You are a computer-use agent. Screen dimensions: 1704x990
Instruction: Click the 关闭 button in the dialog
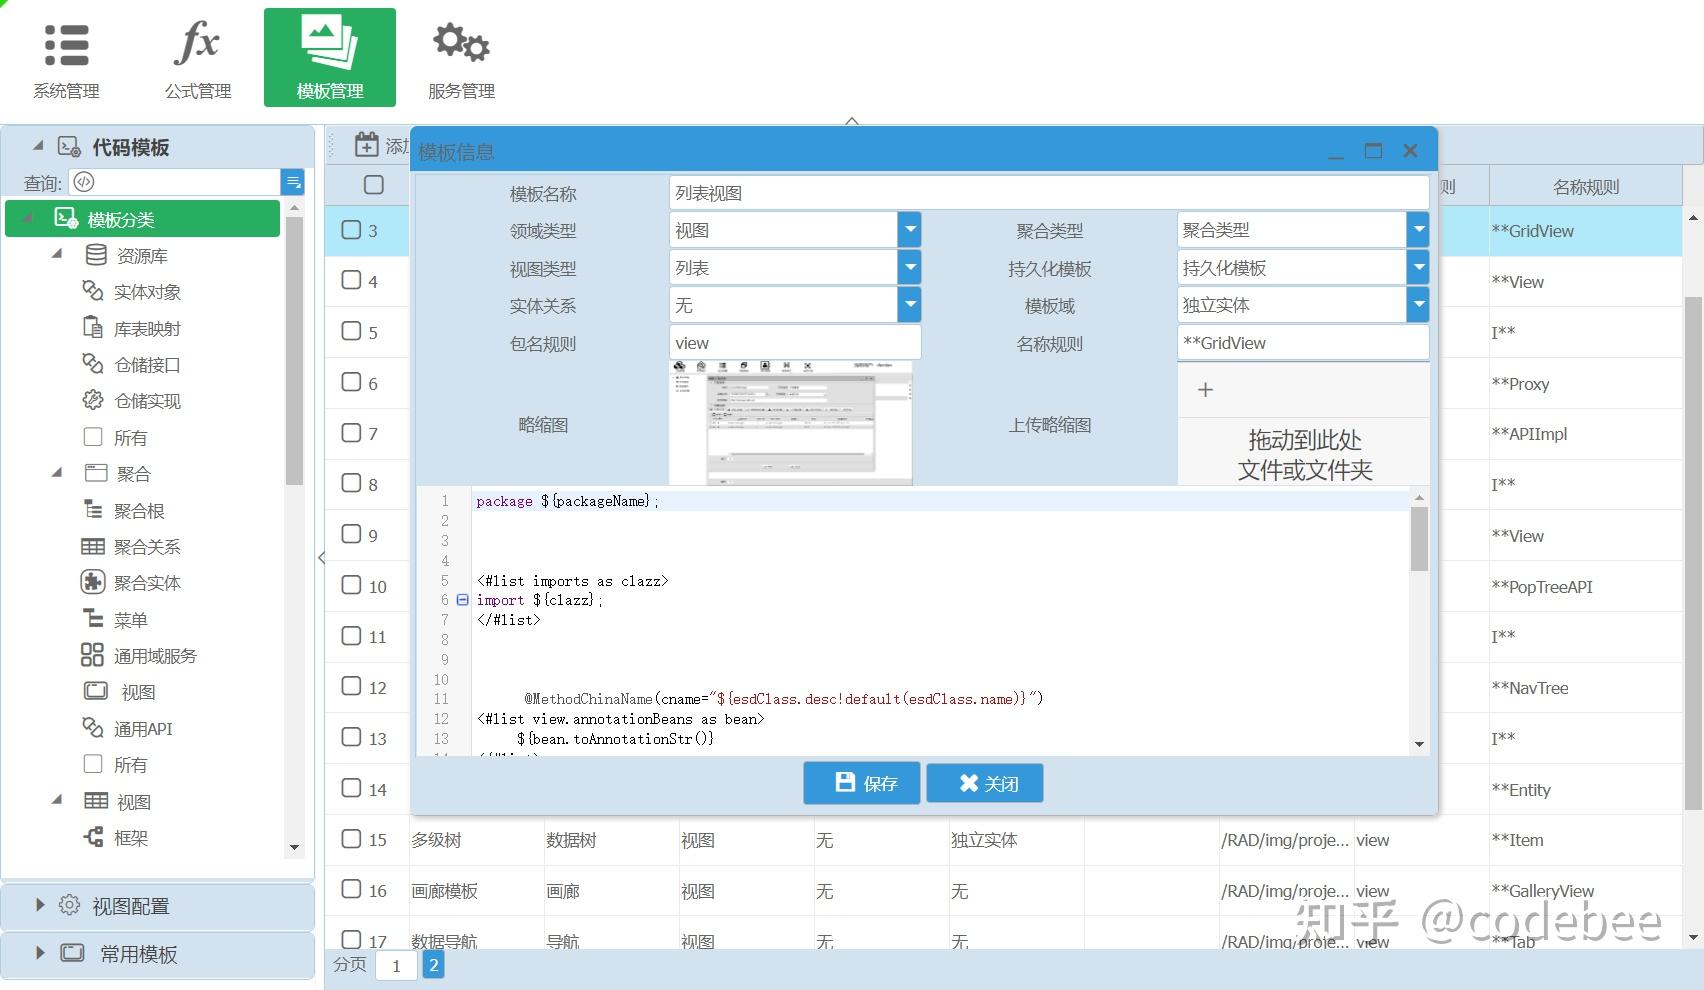[985, 783]
